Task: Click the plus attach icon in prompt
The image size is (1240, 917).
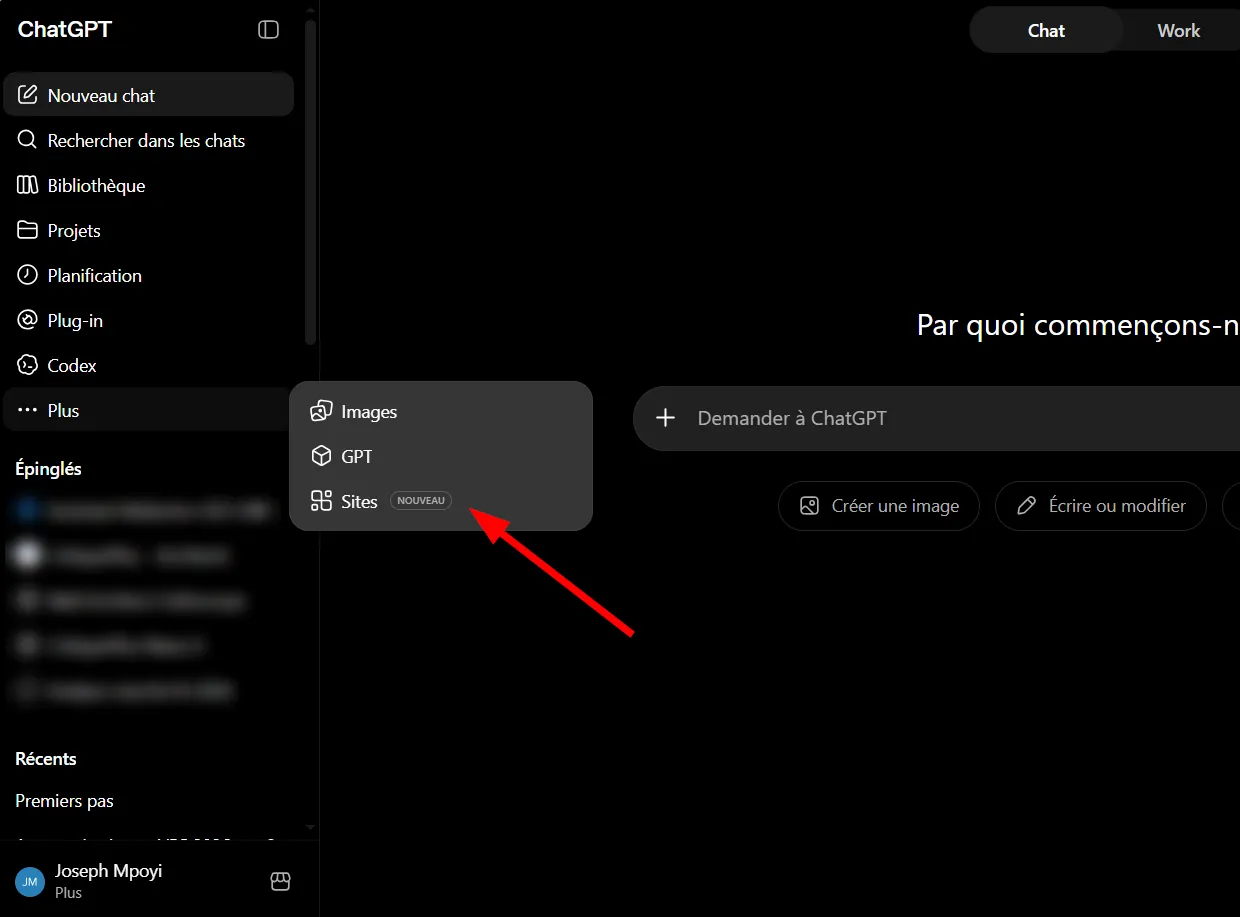Action: (666, 418)
